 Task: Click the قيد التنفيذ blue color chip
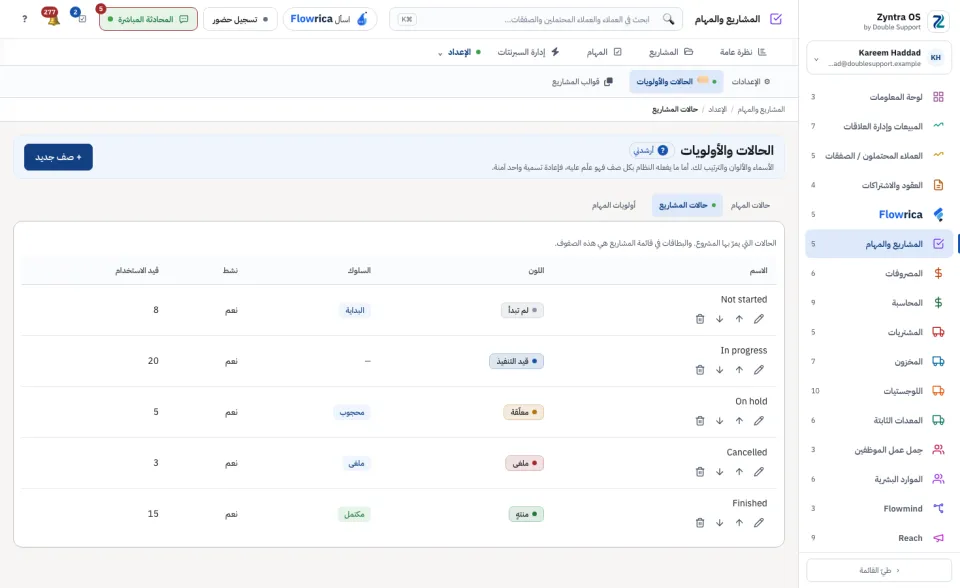click(x=516, y=361)
